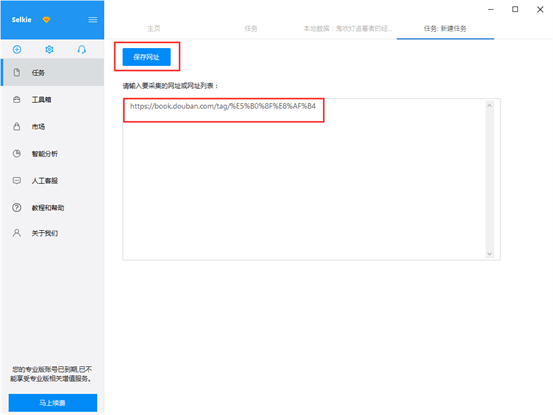Switch to the 任务 tab at top

coord(251,29)
